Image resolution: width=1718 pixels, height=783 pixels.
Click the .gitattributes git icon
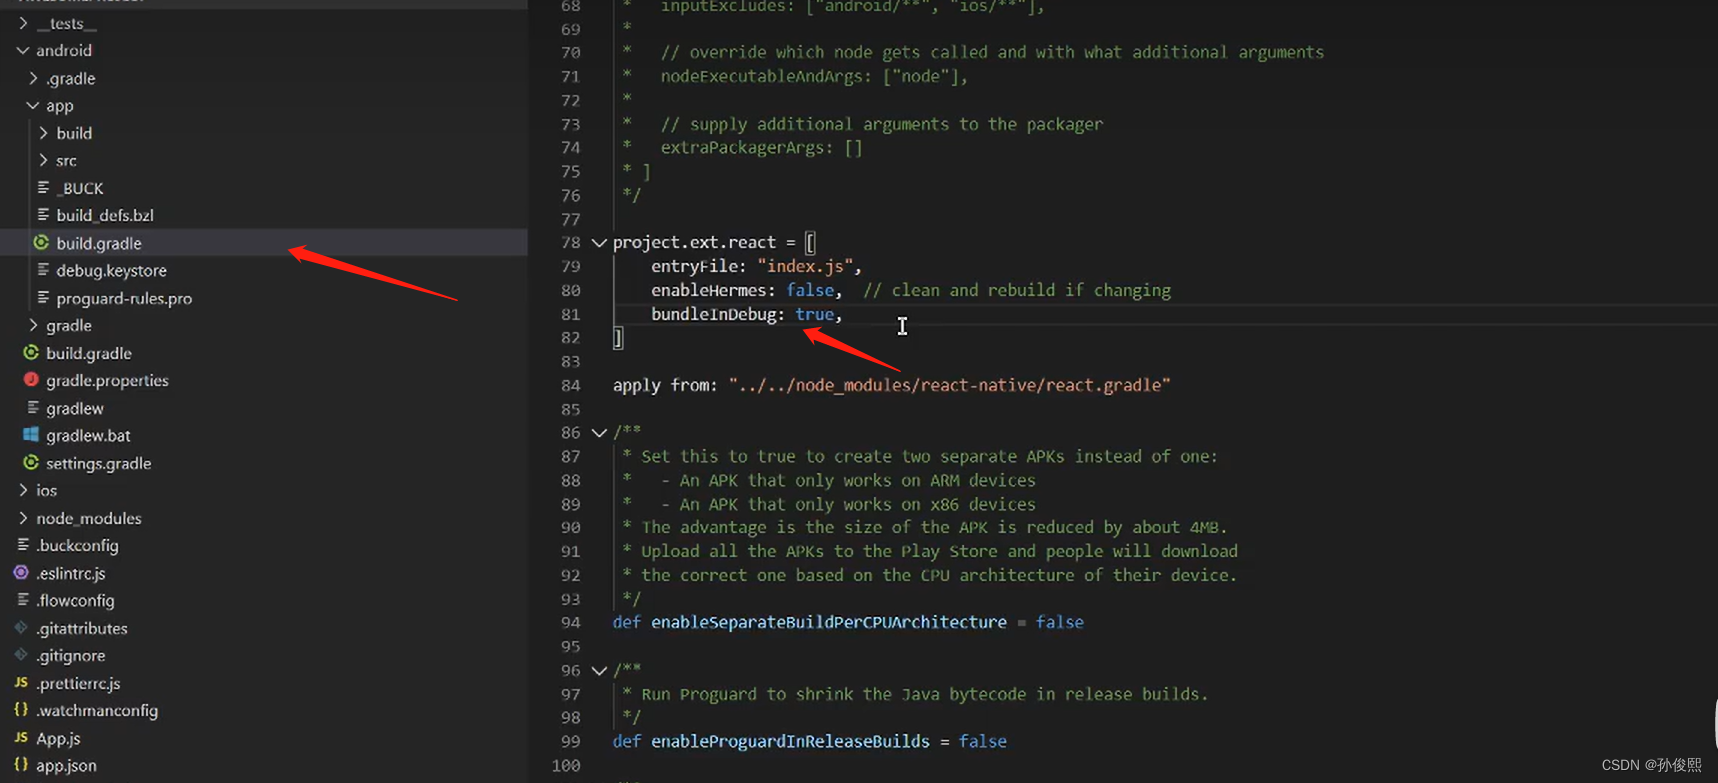coord(21,628)
